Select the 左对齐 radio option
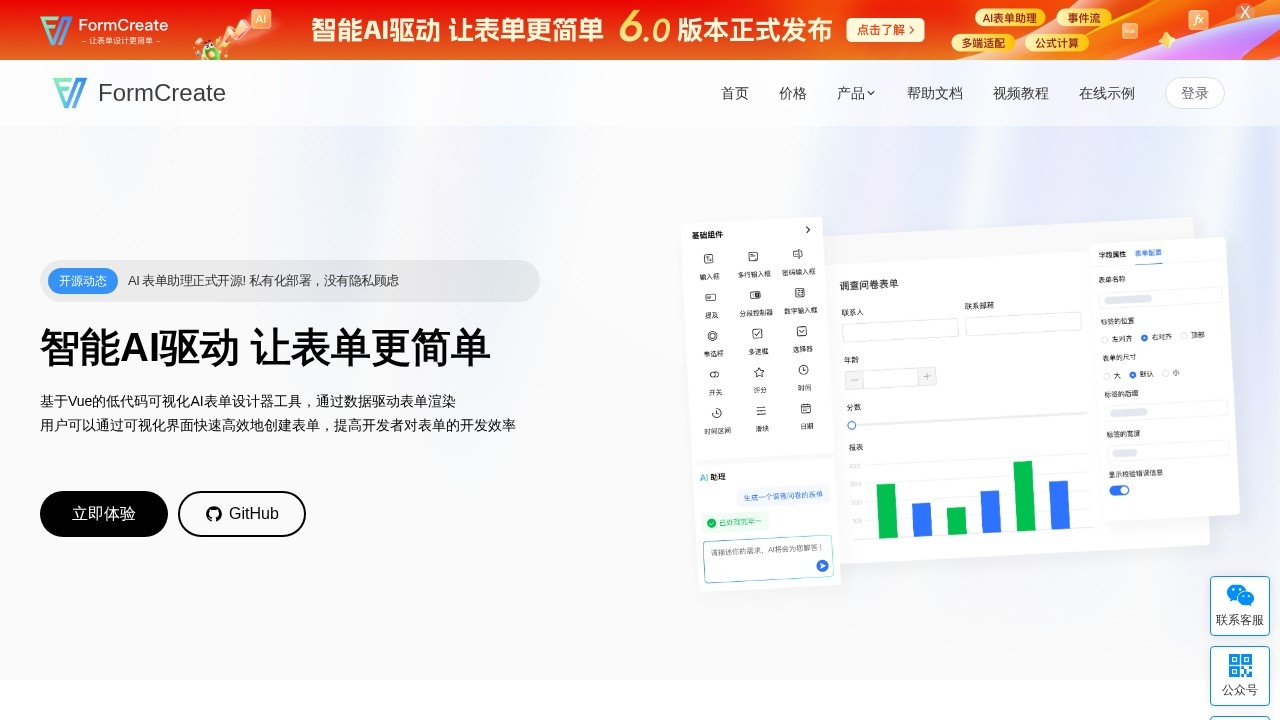1280x720 pixels. pos(1105,340)
